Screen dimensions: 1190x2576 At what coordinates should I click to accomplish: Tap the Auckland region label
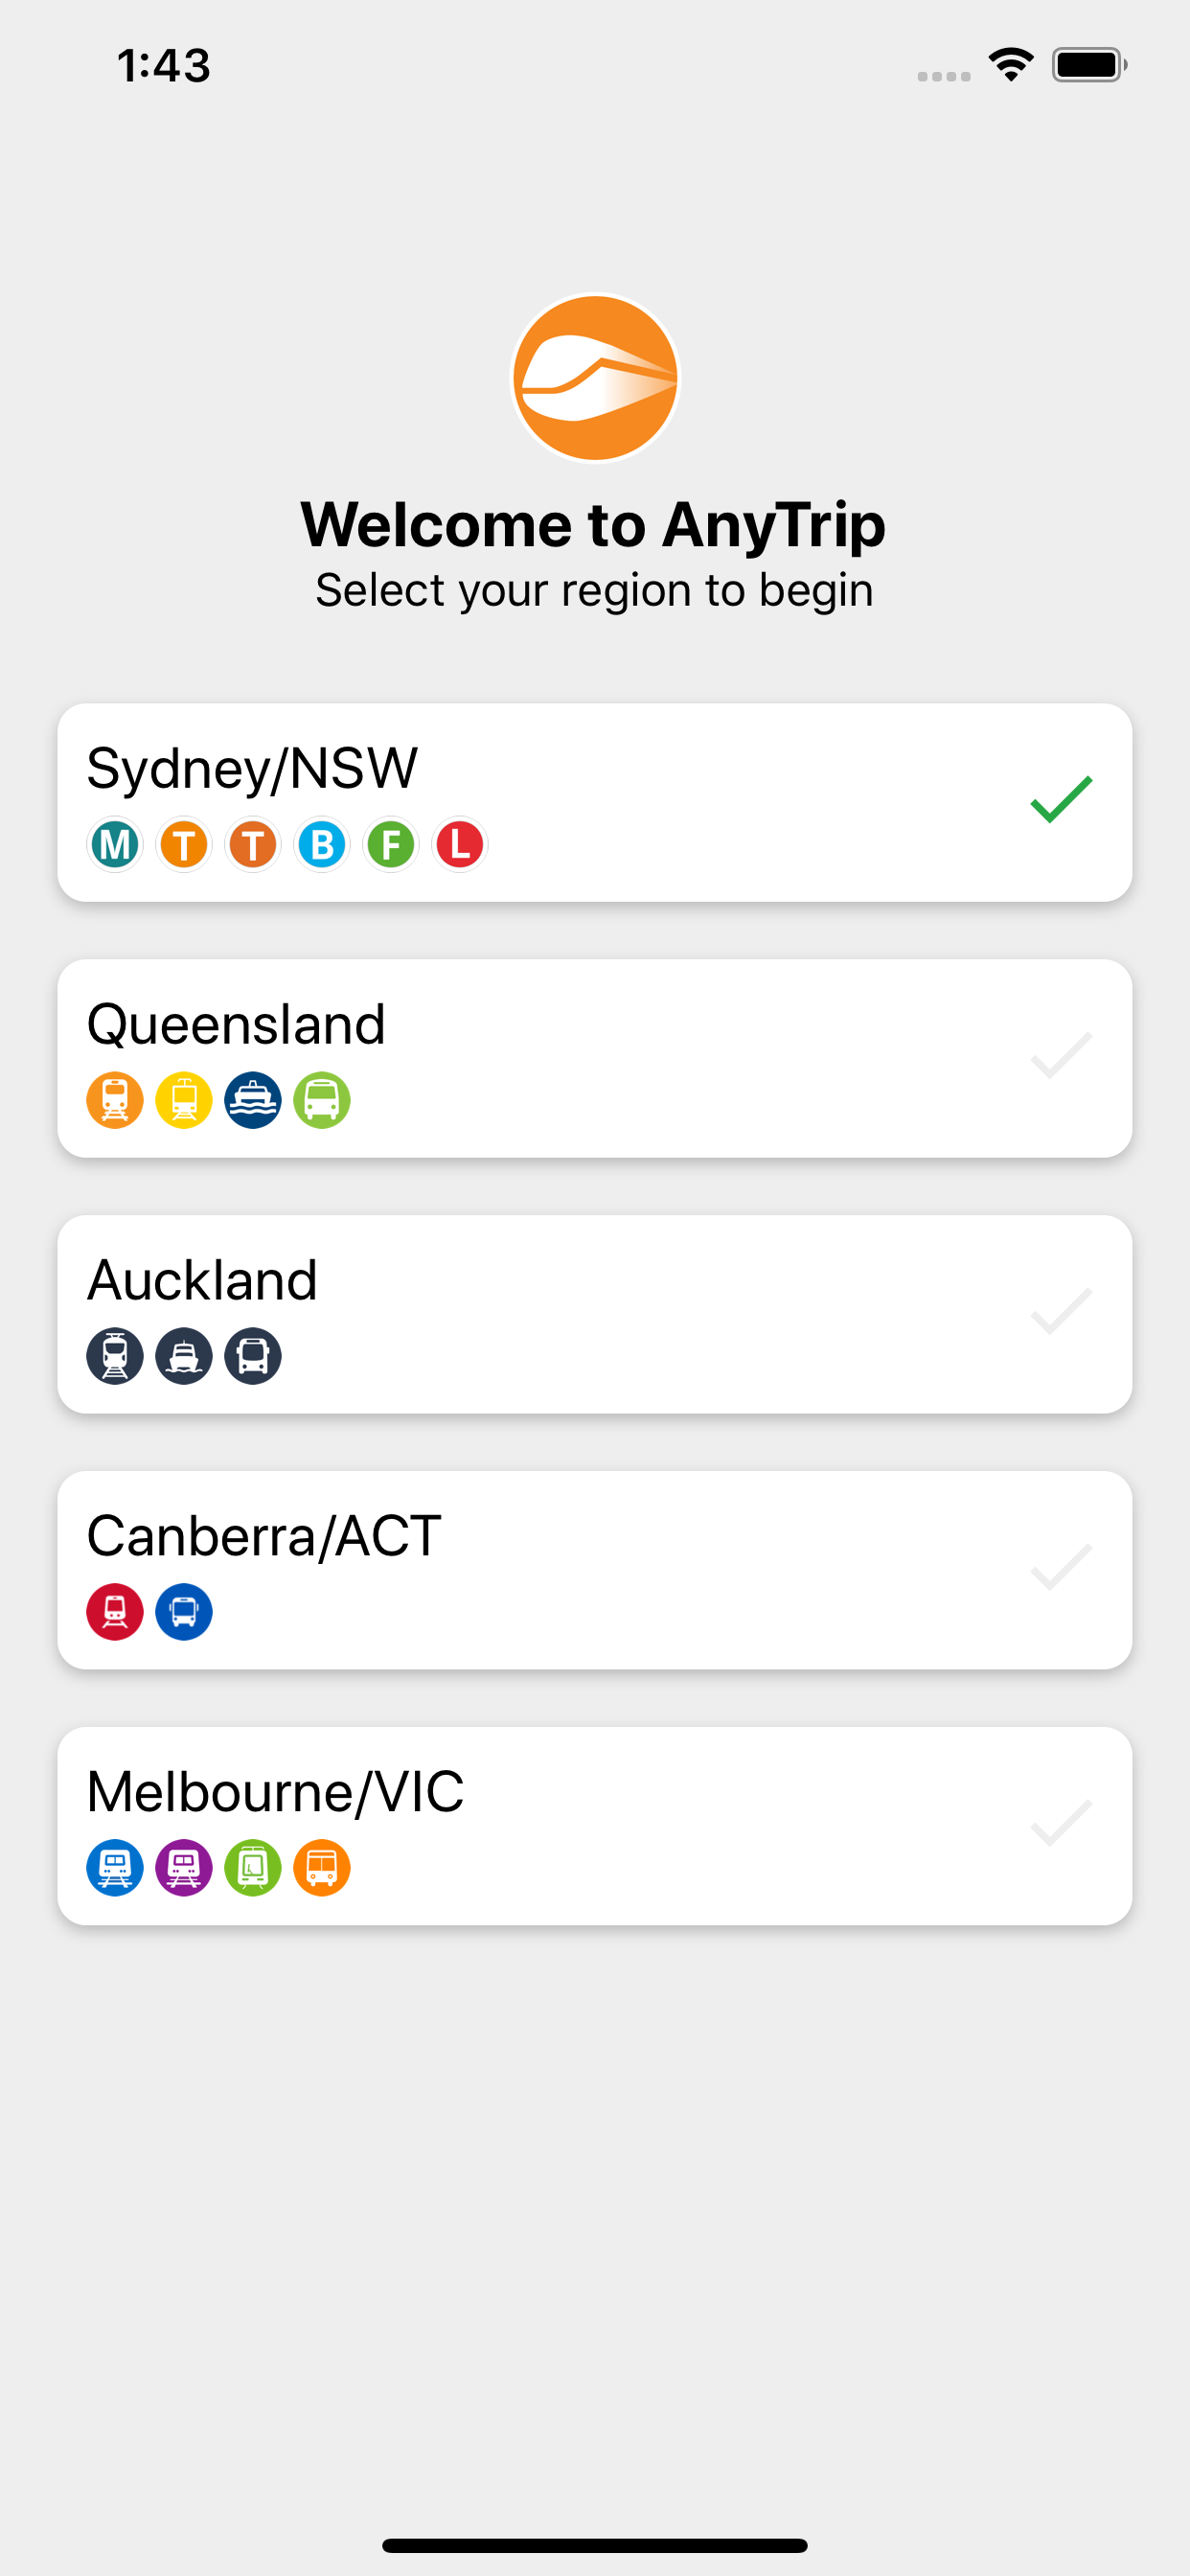click(202, 1280)
